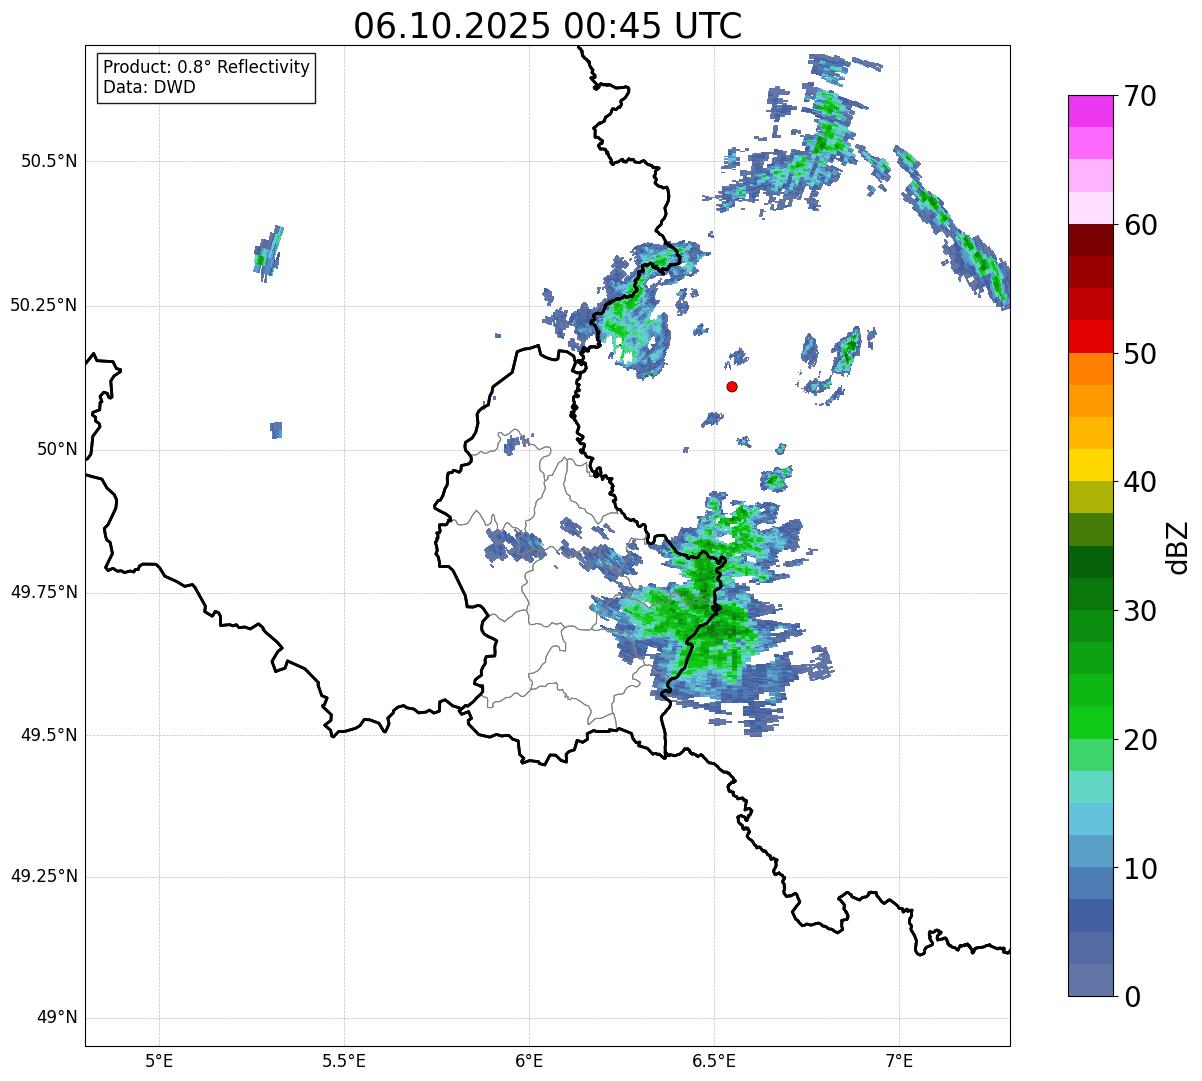Click the colorbar tick label 70

coord(1141,96)
